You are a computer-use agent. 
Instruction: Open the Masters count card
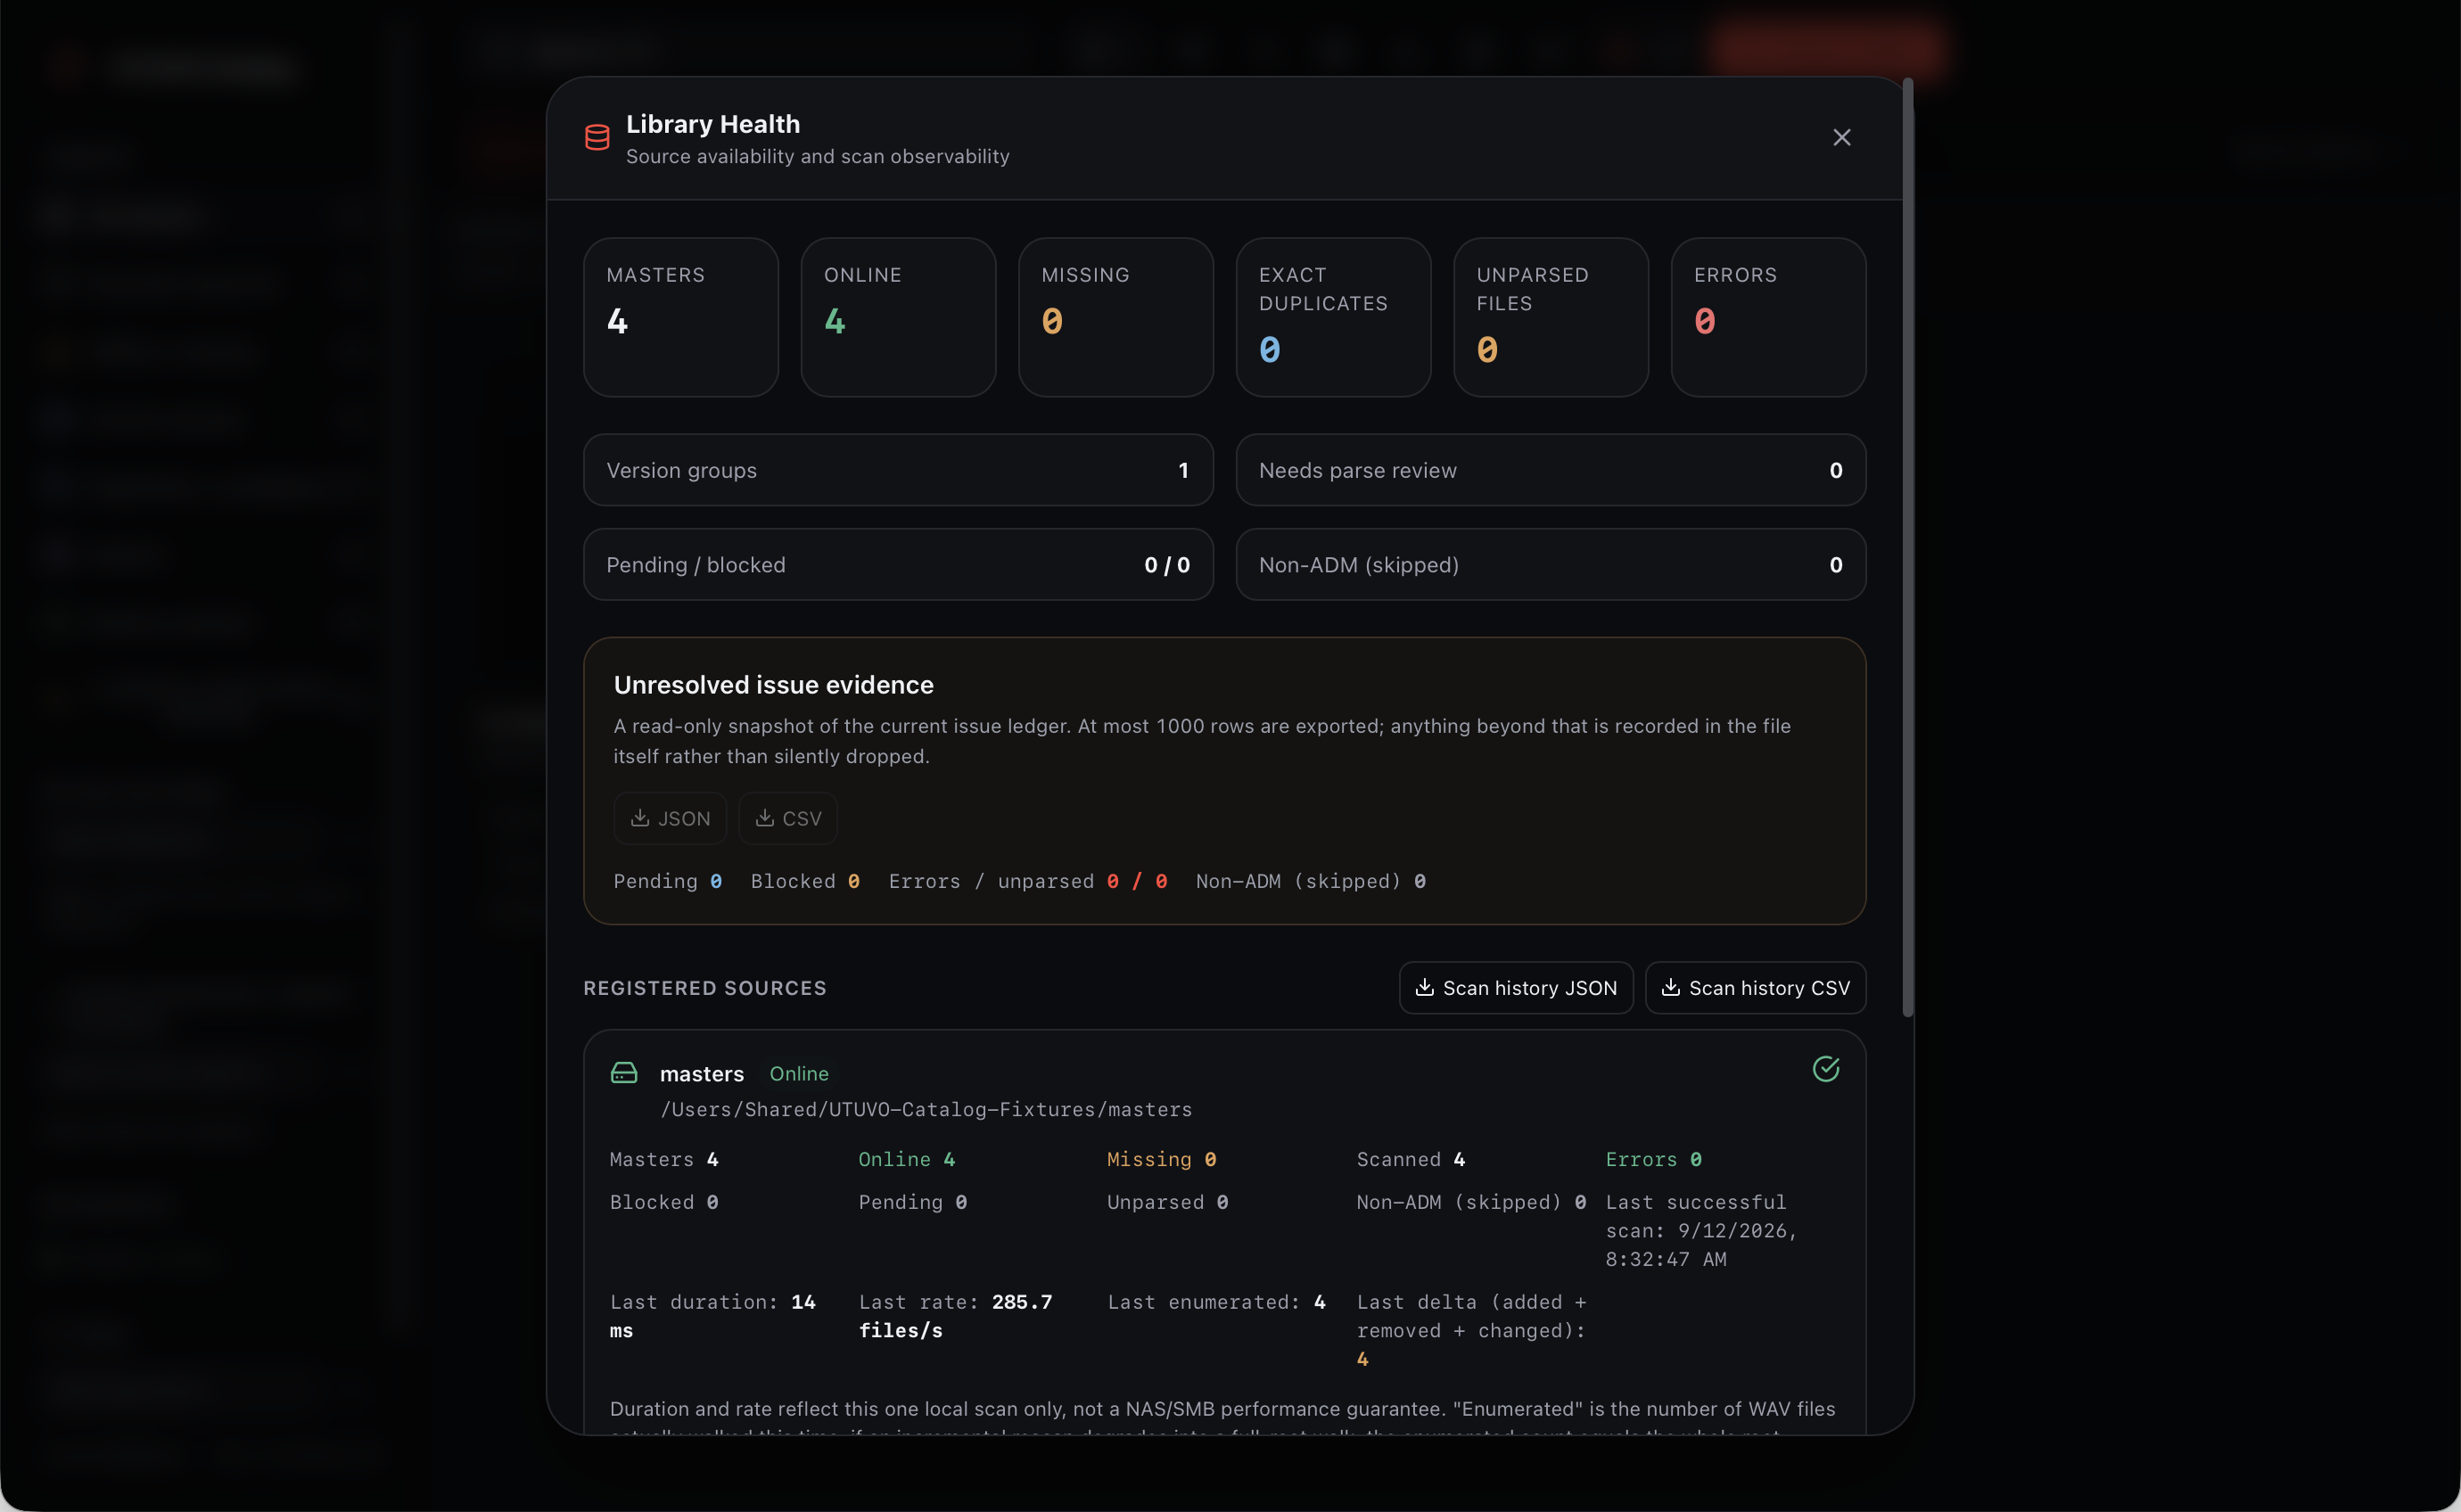coord(681,317)
